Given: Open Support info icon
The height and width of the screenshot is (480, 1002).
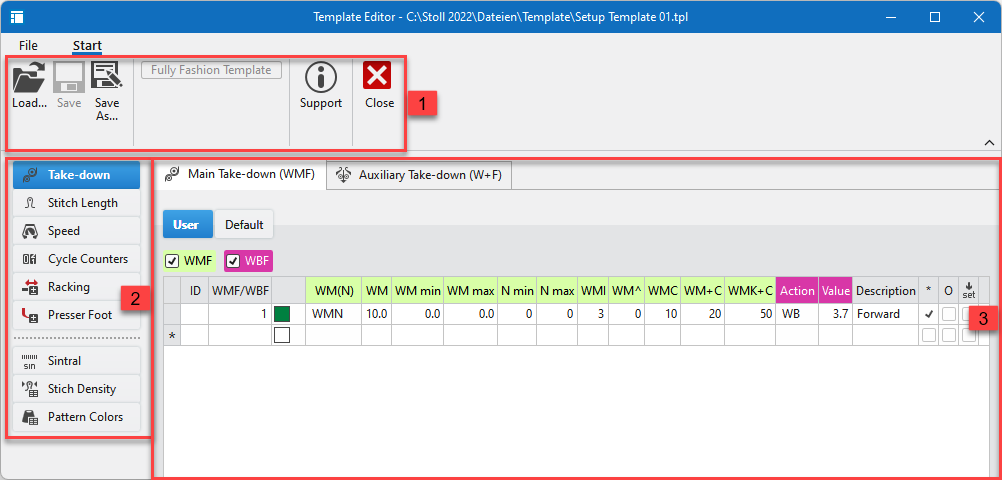Looking at the screenshot, I should [x=320, y=78].
